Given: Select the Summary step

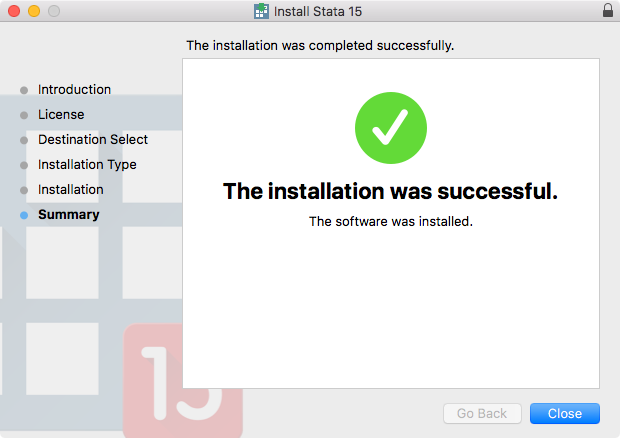Looking at the screenshot, I should (x=69, y=215).
